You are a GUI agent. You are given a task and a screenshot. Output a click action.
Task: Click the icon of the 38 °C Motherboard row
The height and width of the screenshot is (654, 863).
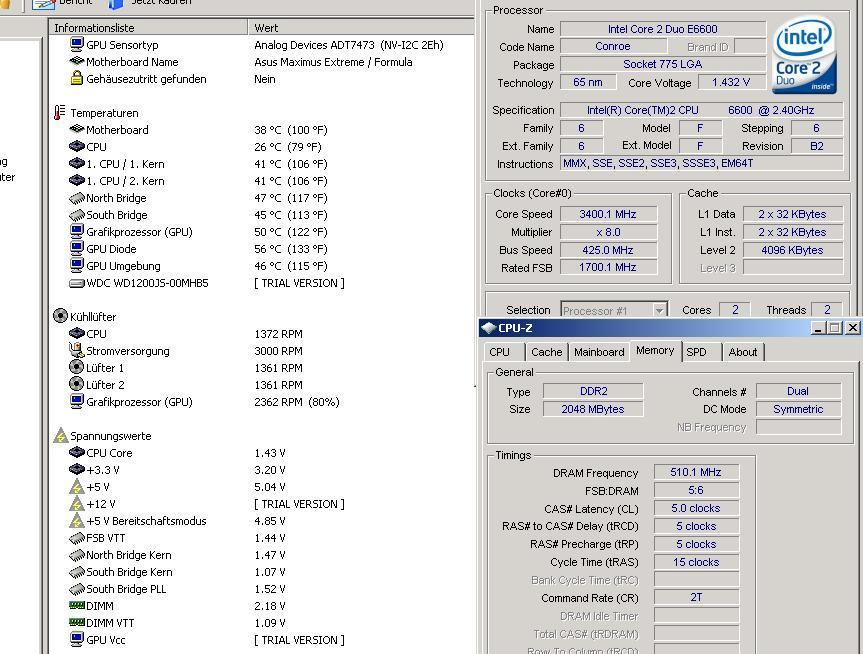tap(77, 129)
